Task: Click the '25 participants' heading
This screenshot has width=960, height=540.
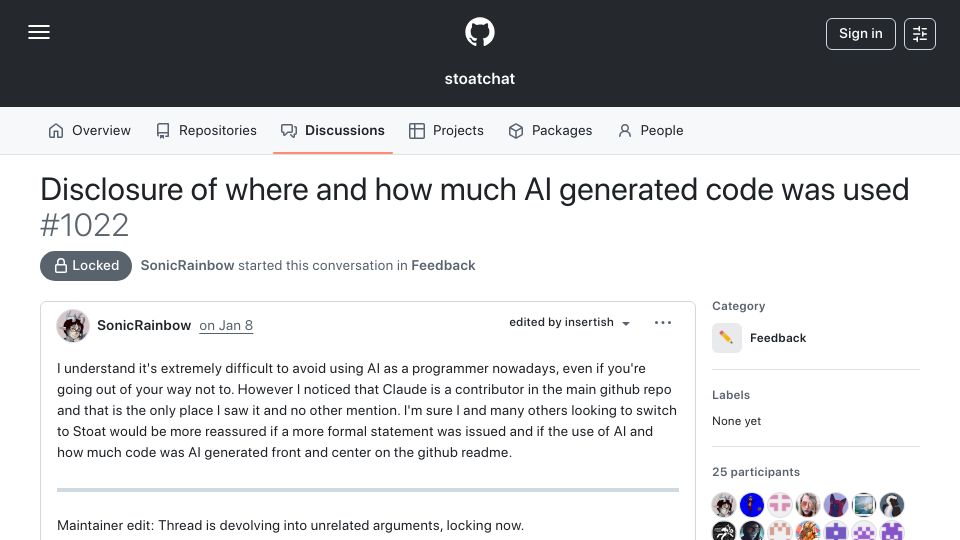Action: tap(756, 472)
